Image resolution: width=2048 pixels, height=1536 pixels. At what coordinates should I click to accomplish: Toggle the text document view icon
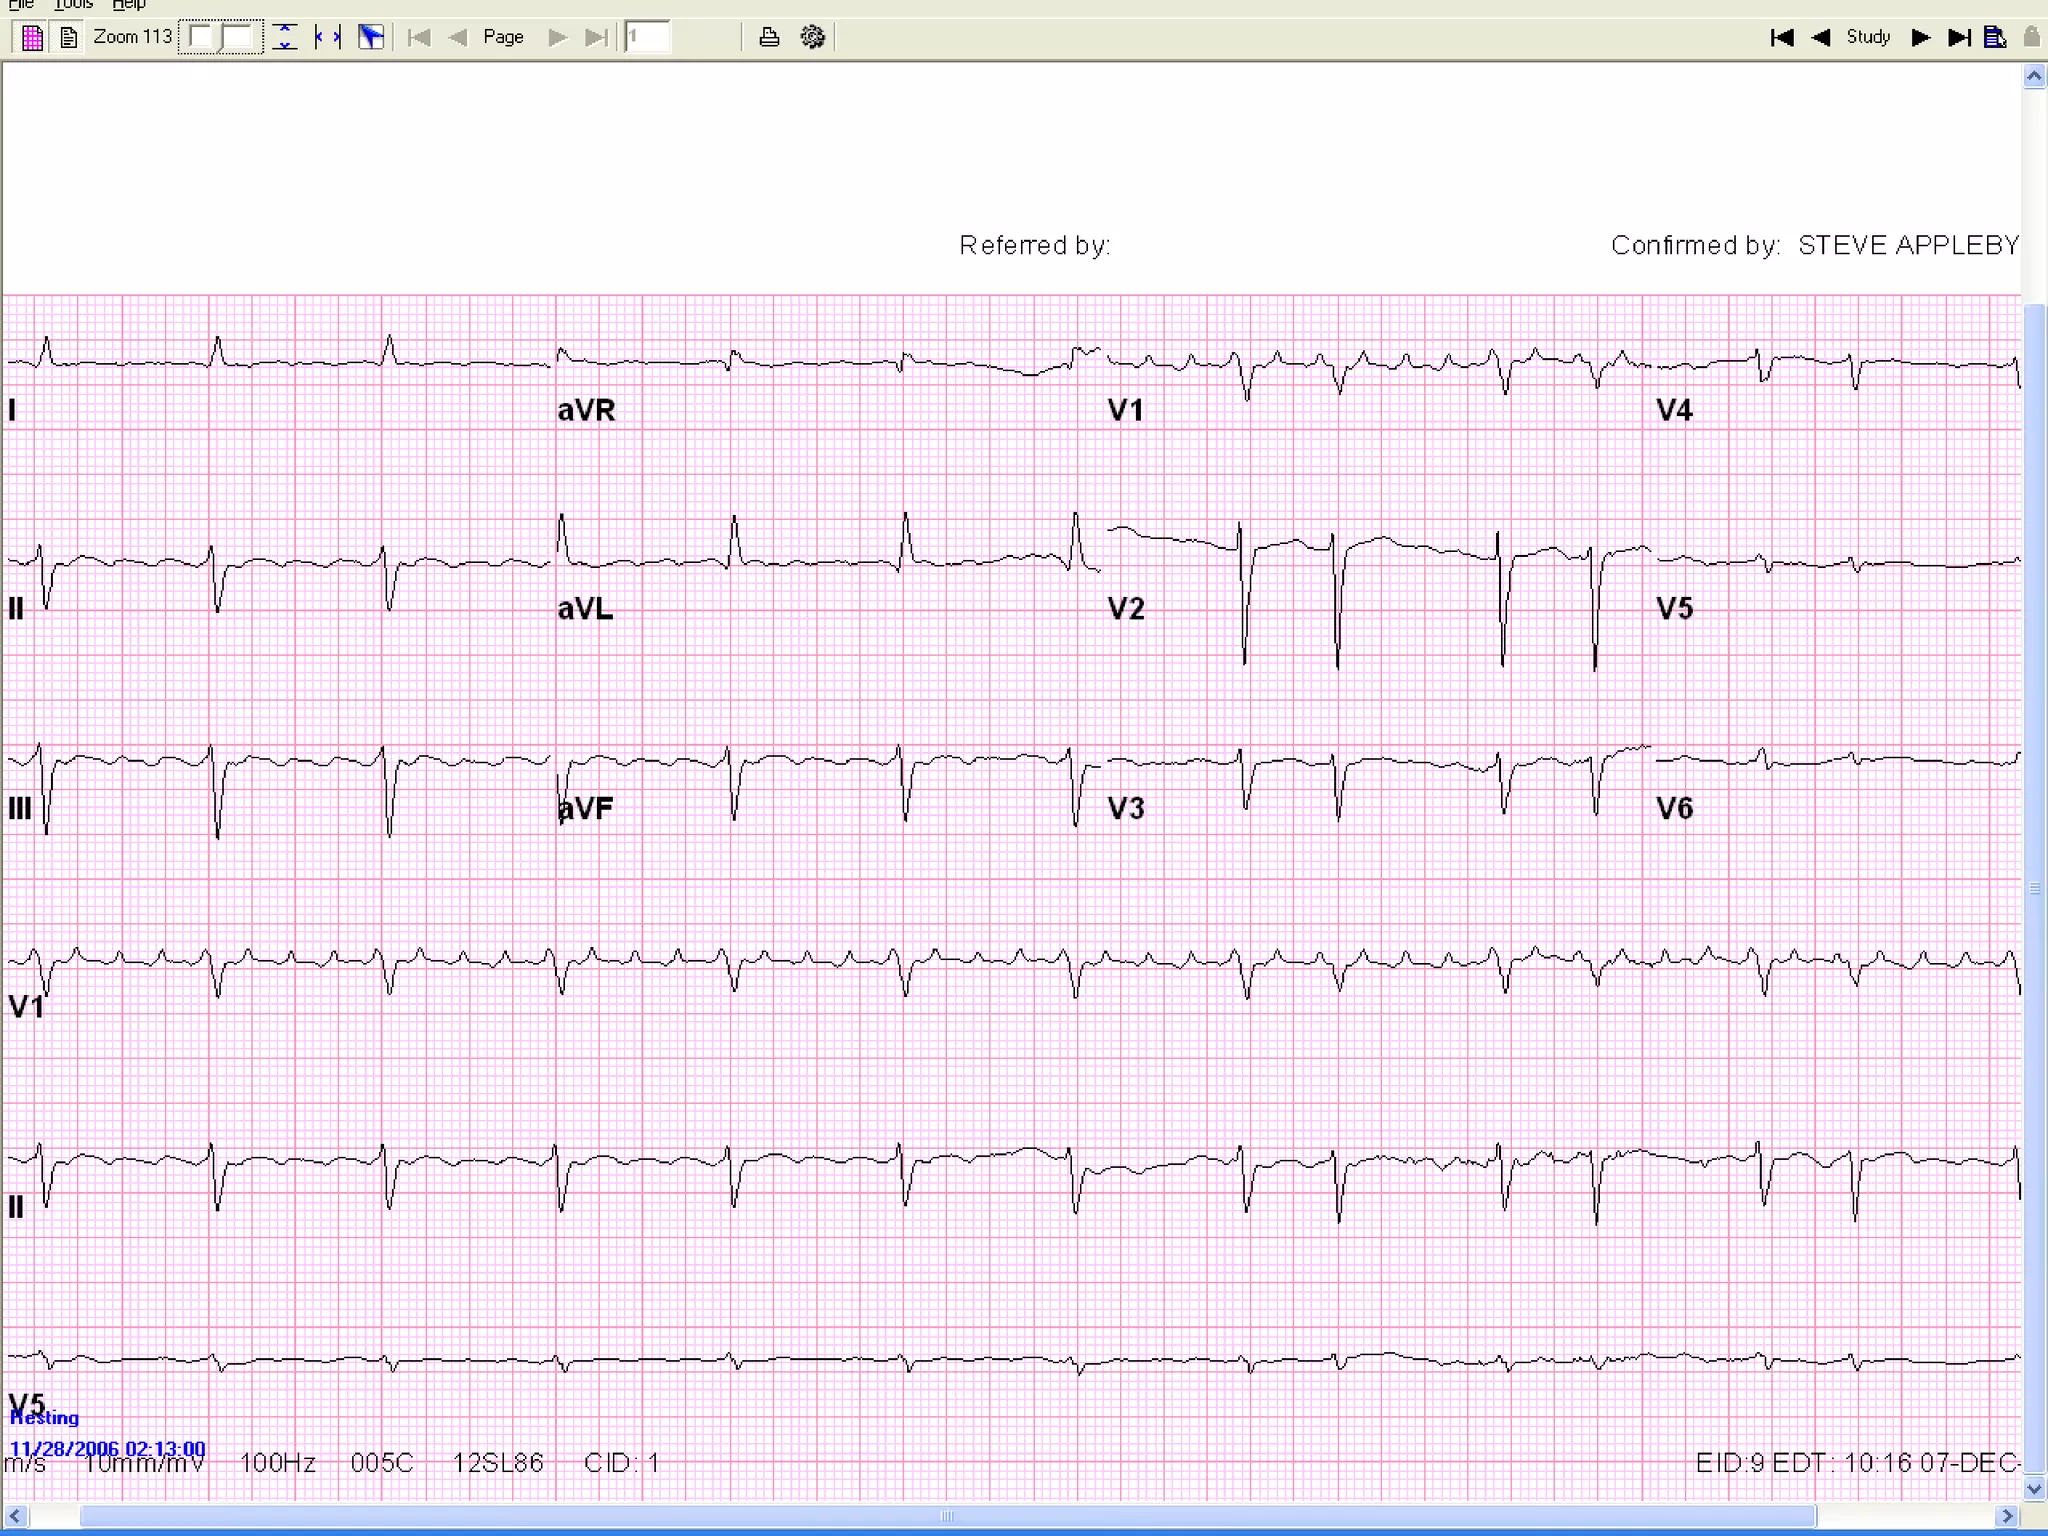point(68,38)
